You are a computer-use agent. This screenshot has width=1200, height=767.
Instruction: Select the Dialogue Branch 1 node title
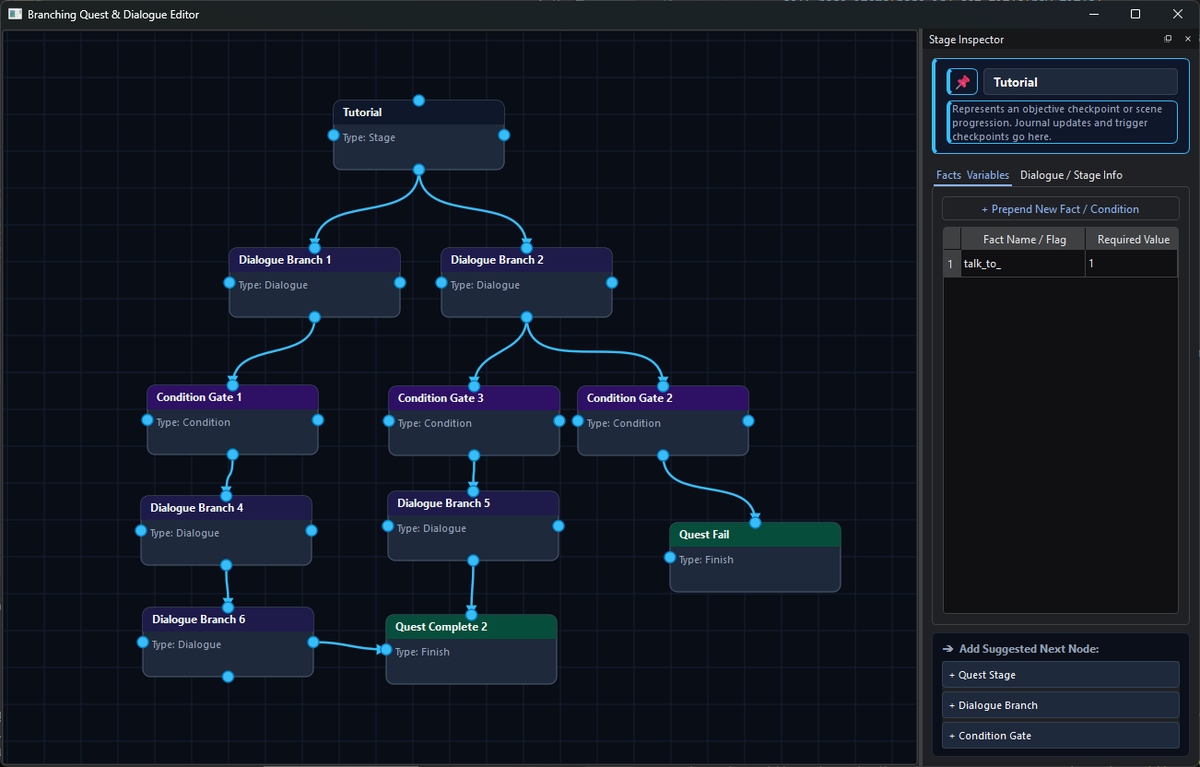tap(285, 260)
